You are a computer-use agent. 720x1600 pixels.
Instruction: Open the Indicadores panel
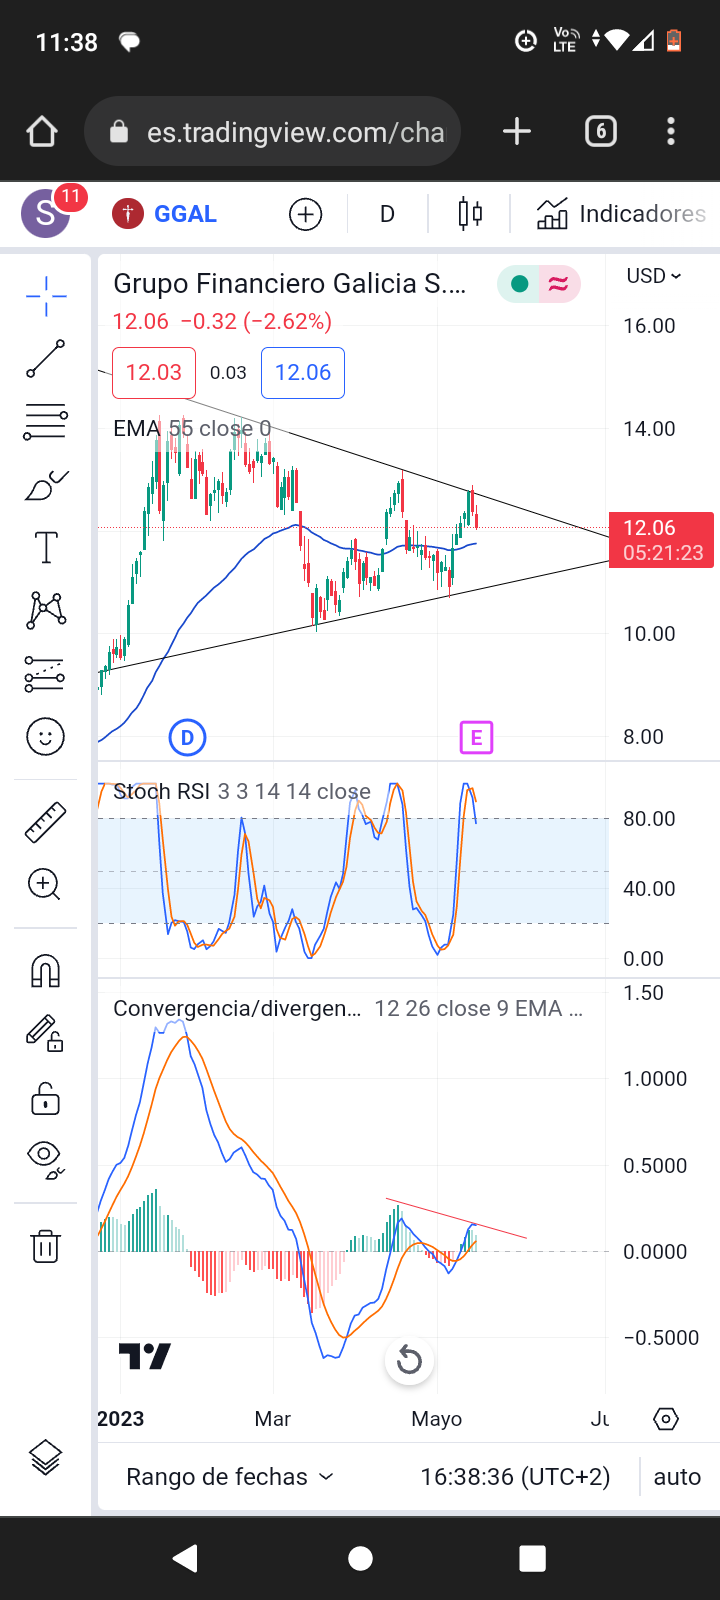point(620,214)
